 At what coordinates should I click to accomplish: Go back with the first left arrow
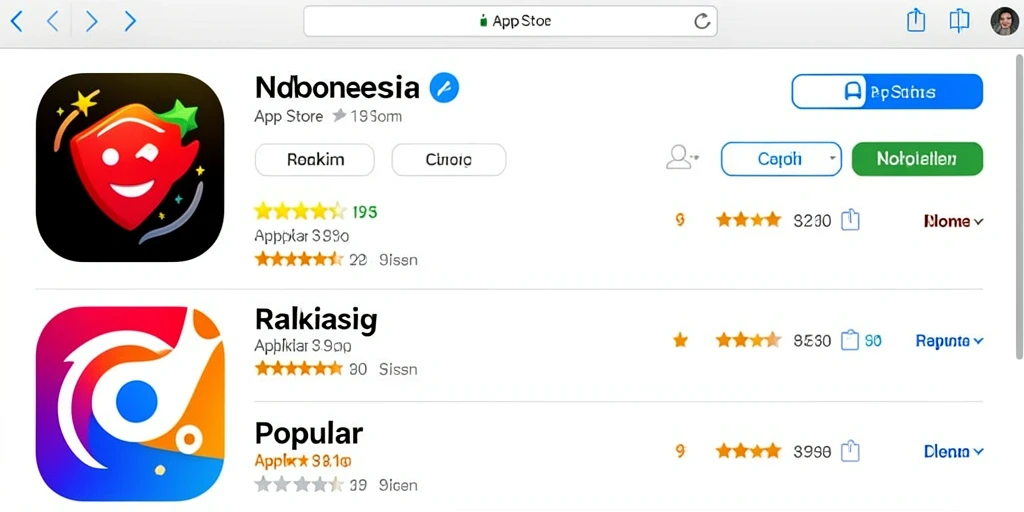(x=16, y=22)
